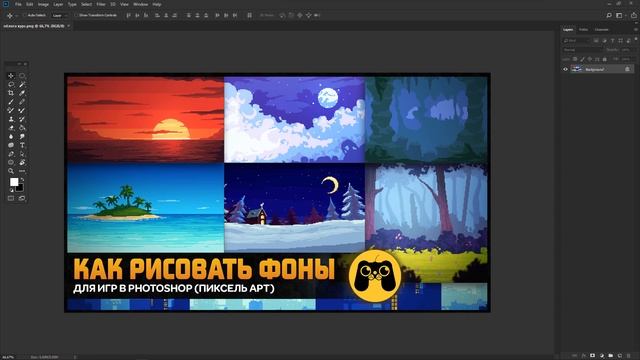Select the Zoom magnifier tool
Image resolution: width=640 pixels, height=360 pixels.
coord(11,171)
